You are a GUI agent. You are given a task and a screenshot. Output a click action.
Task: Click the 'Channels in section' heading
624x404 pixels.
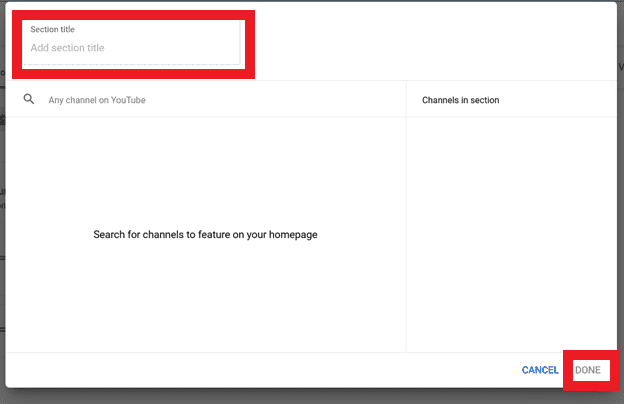[x=460, y=100]
